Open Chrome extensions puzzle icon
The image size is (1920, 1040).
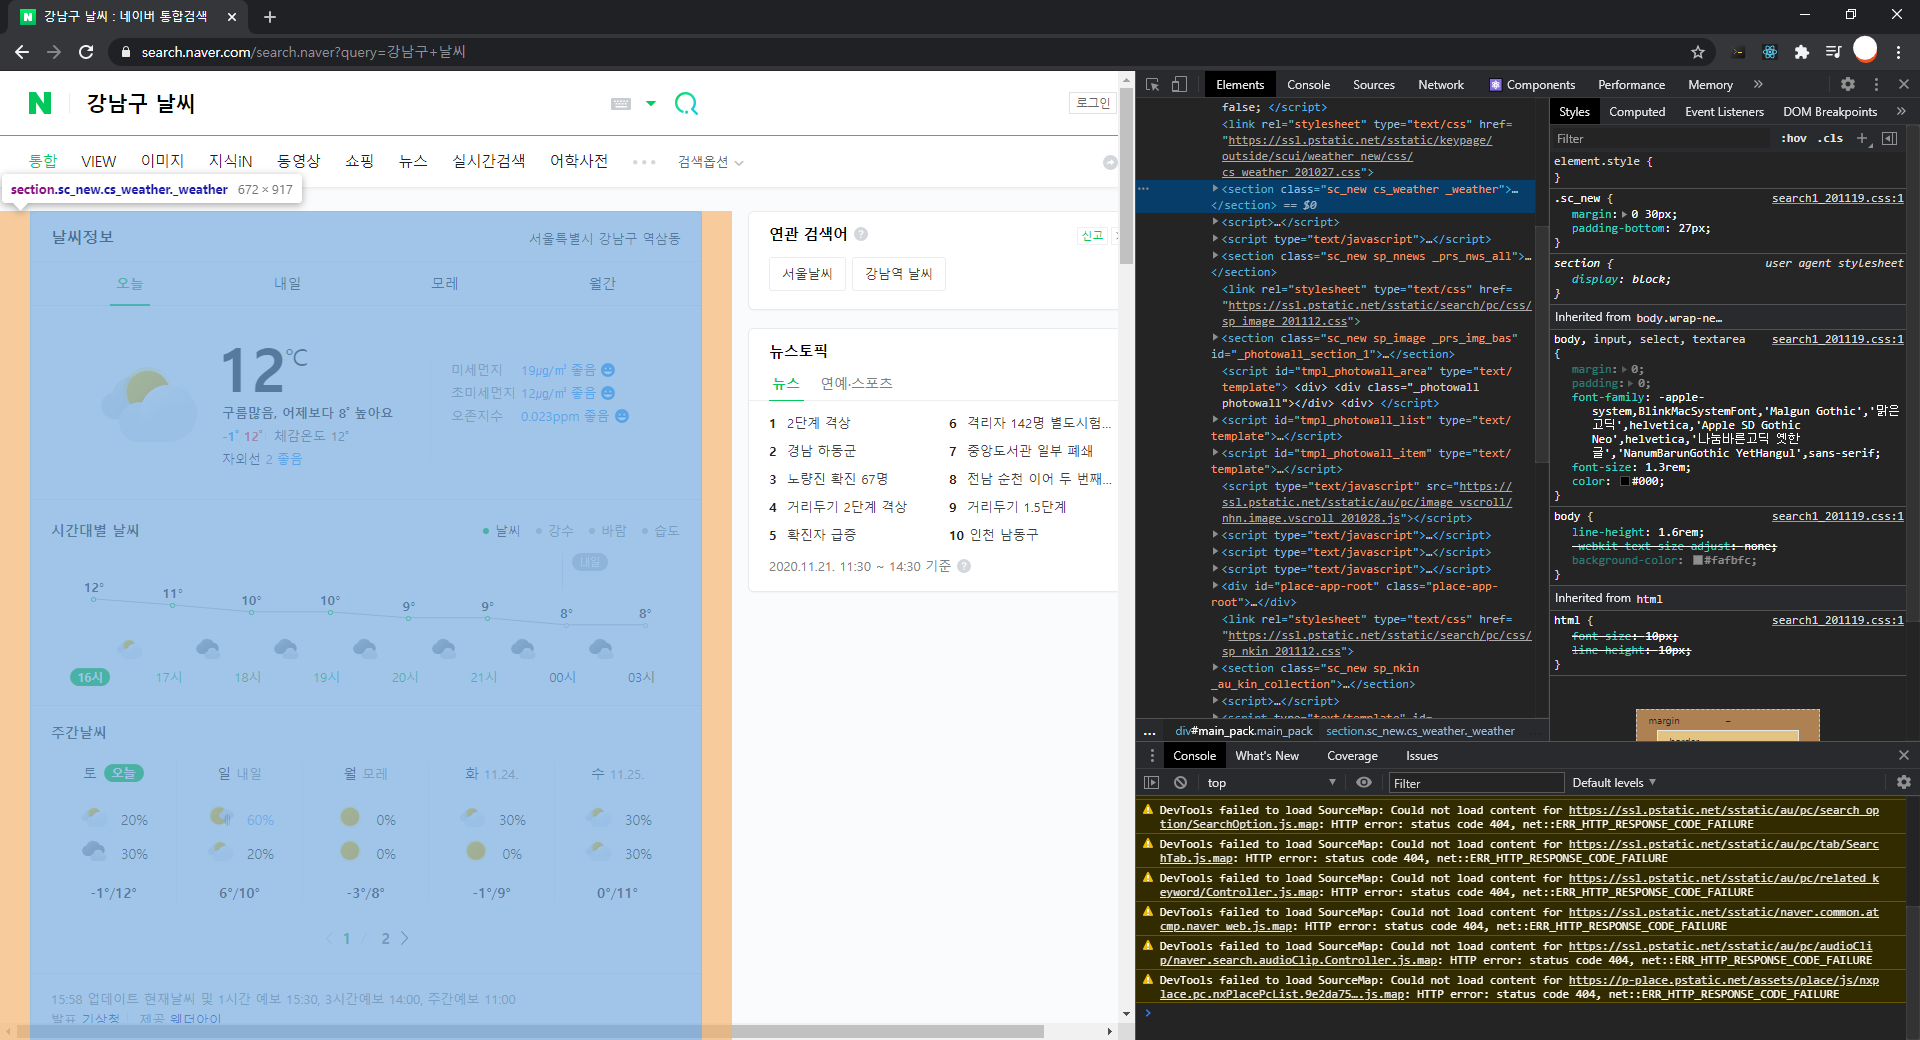coord(1801,52)
